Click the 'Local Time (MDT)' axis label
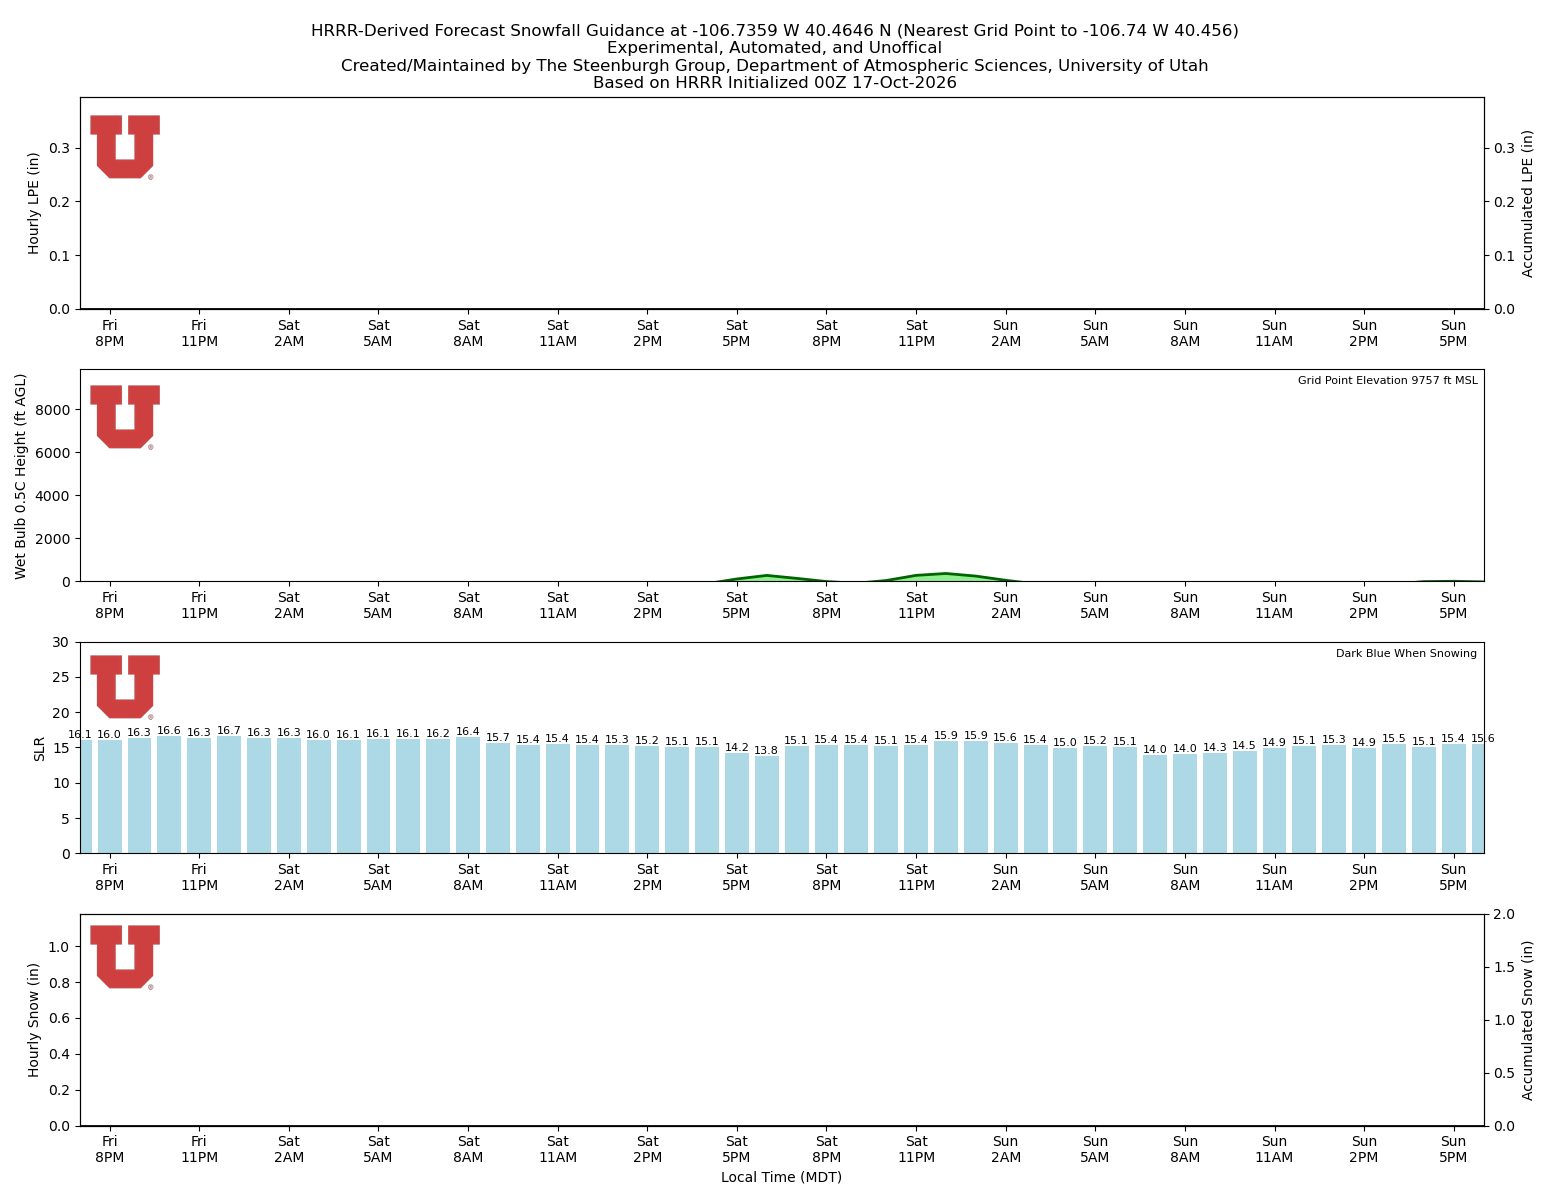The height and width of the screenshot is (1200, 1550). (781, 1177)
